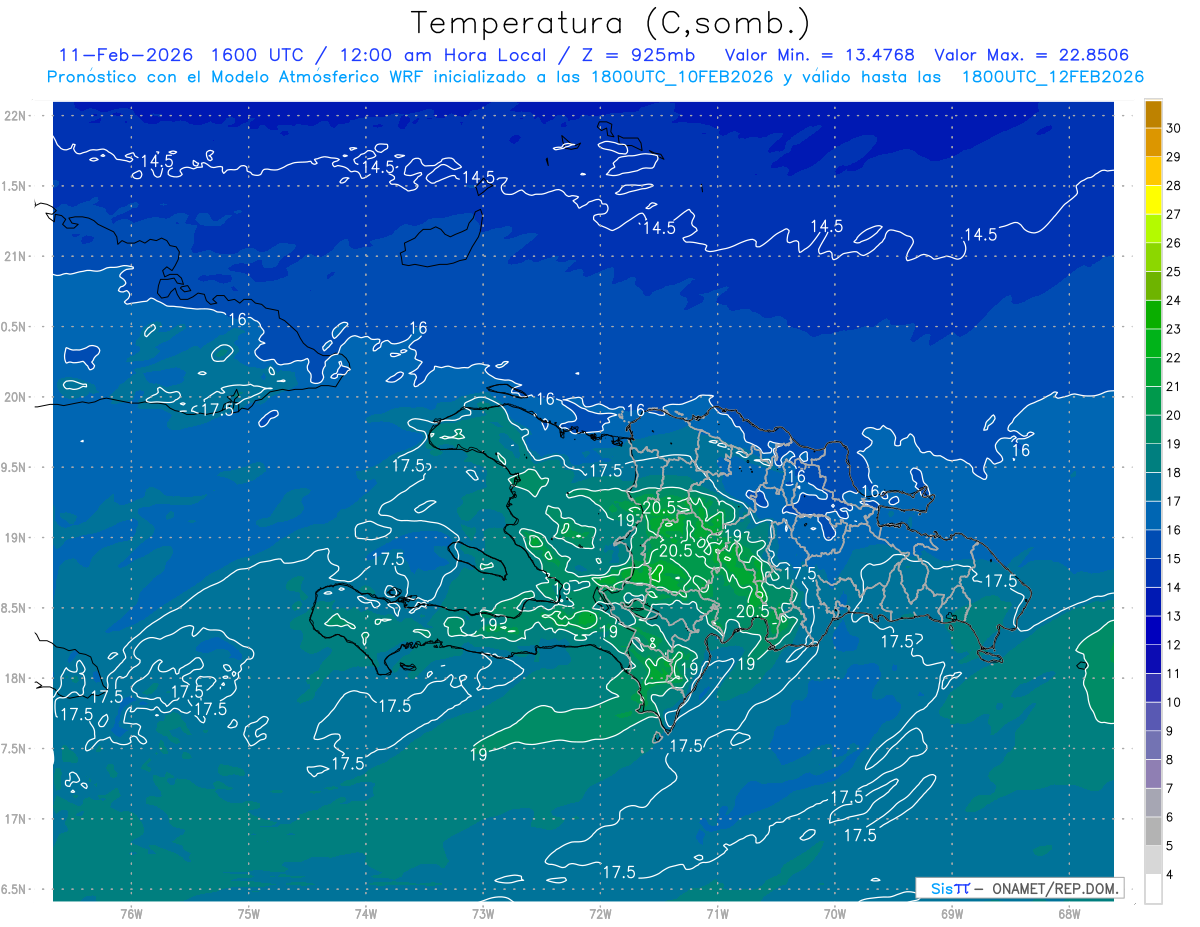Click the "68W" longitude axis label
1200x927 pixels.
pos(1069,914)
